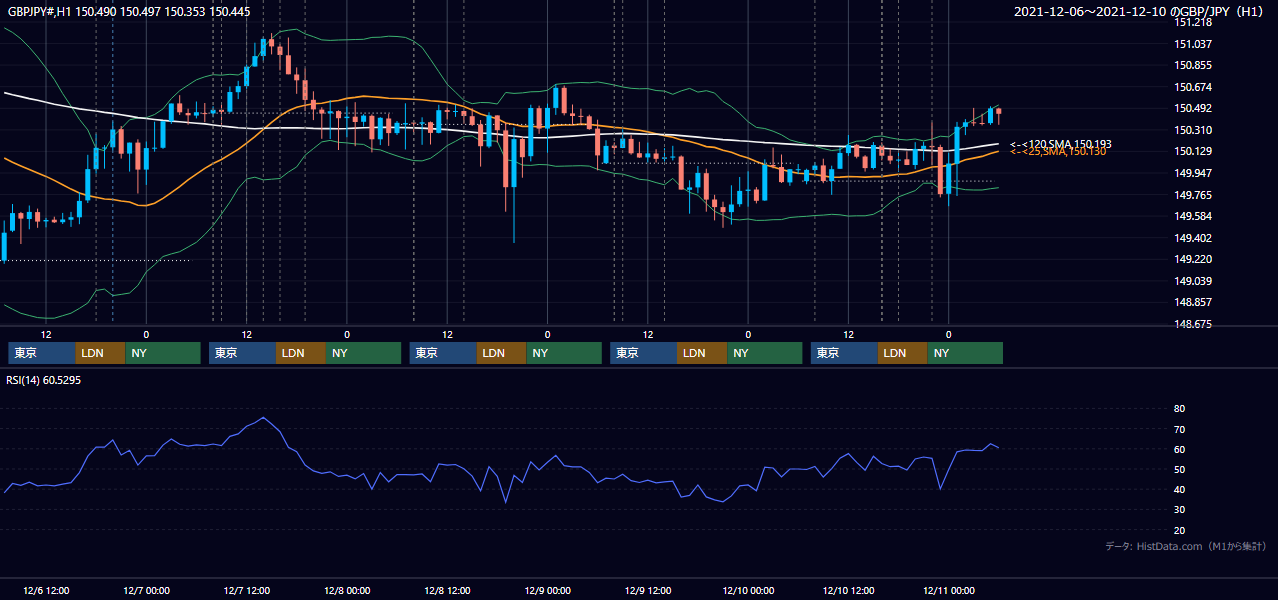1278x600 pixels.
Task: Click the LDN session box for 12/10
Action: coord(903,353)
